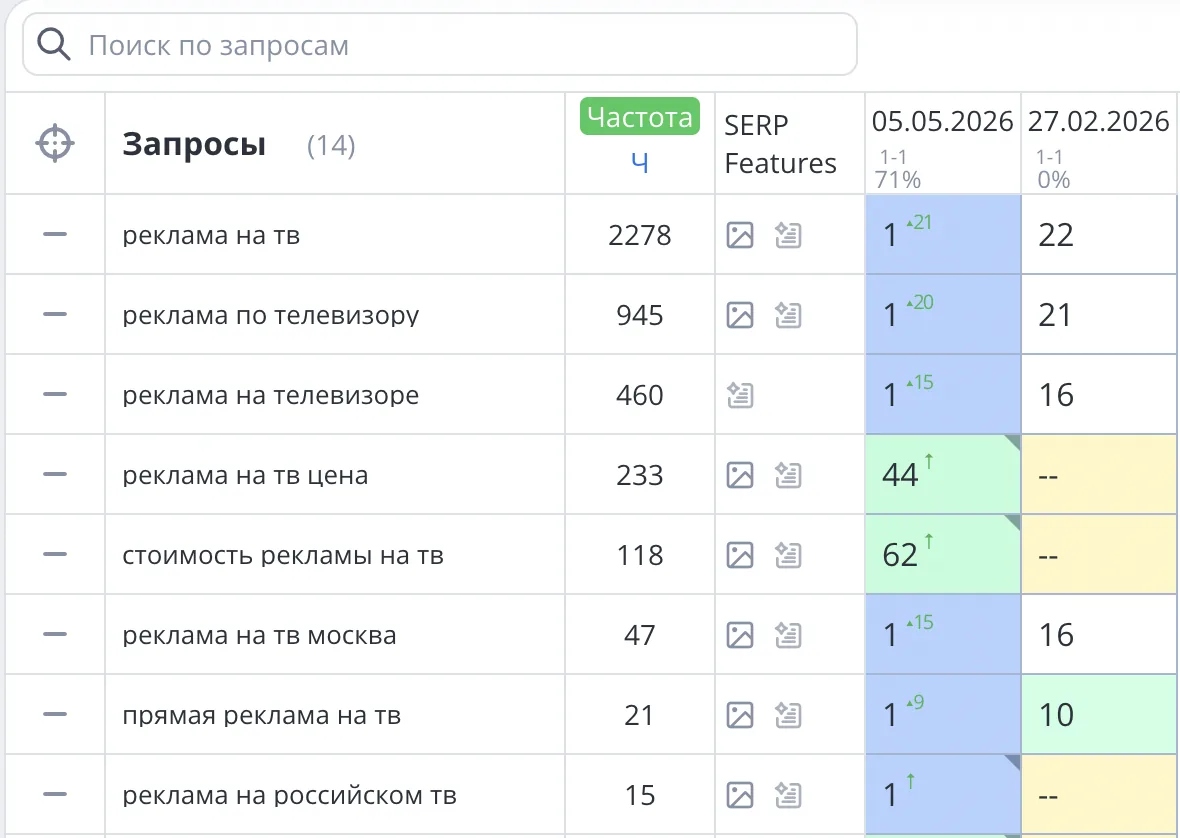Open 05.05.2026 position cell for 'реклама на тв'
This screenshot has width=1180, height=838.
point(943,234)
